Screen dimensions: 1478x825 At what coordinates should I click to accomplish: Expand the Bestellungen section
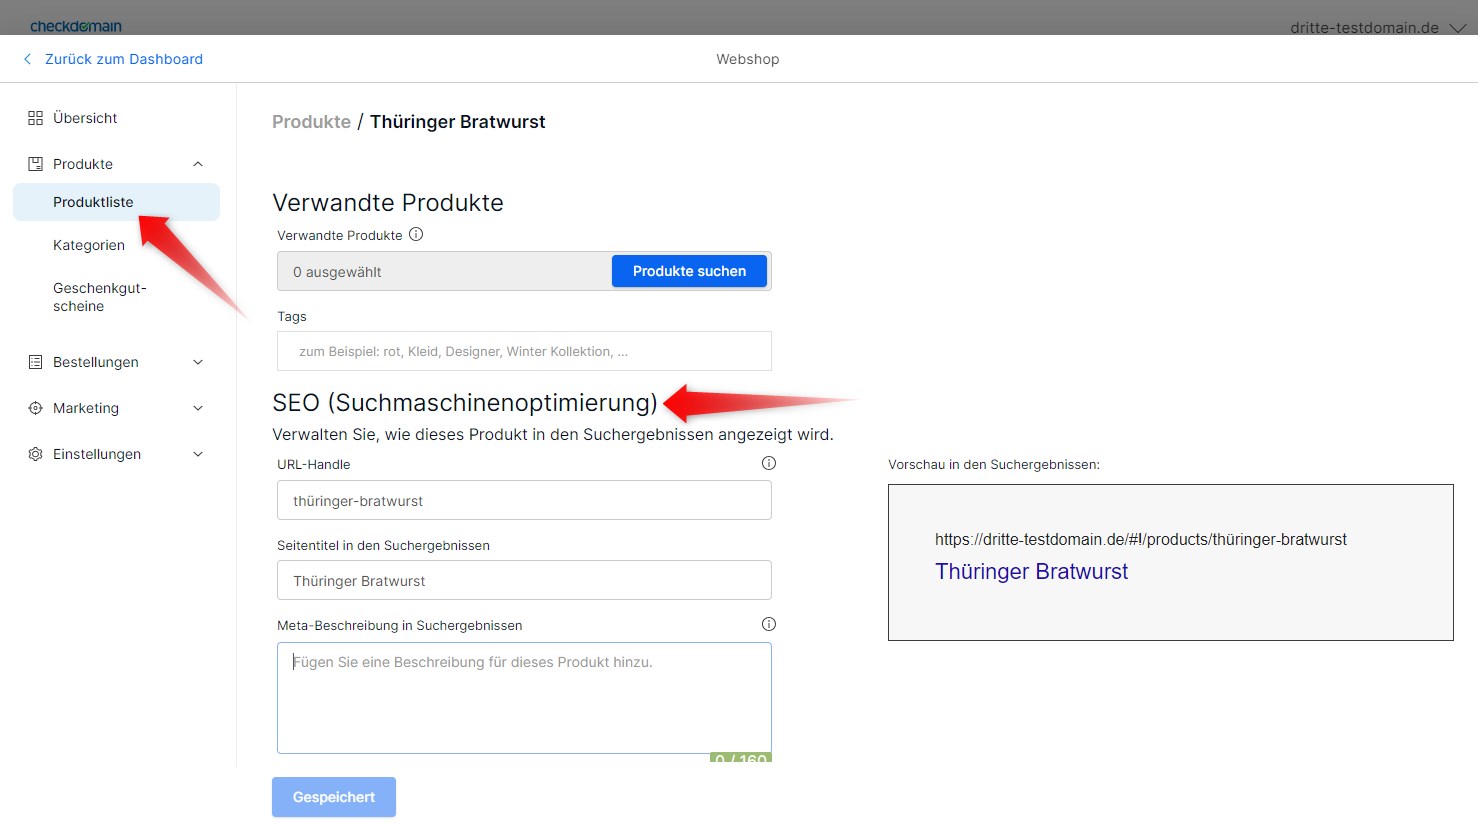(x=197, y=361)
